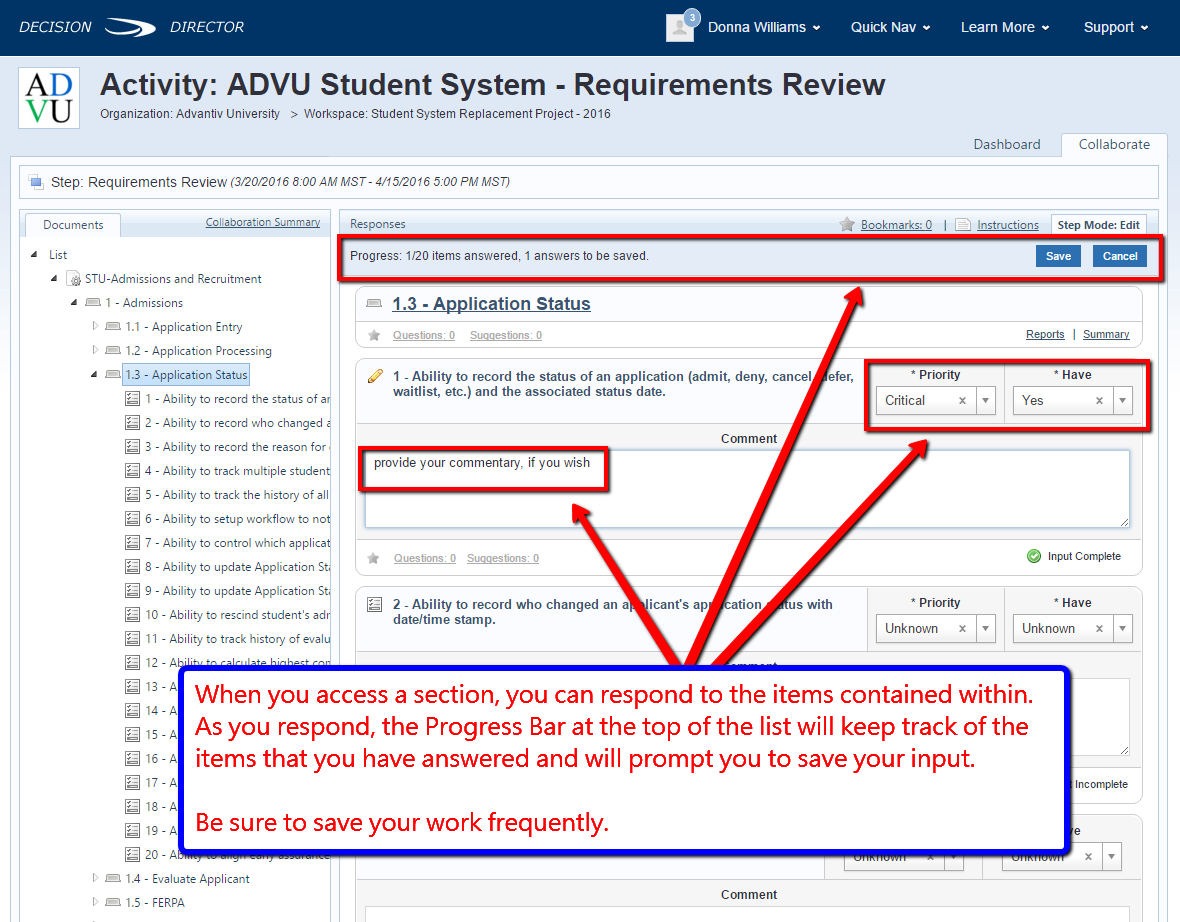Collapse STU-Admissions and Recruitment node
Screen dimensions: 1180x922
pyautogui.click(x=53, y=278)
